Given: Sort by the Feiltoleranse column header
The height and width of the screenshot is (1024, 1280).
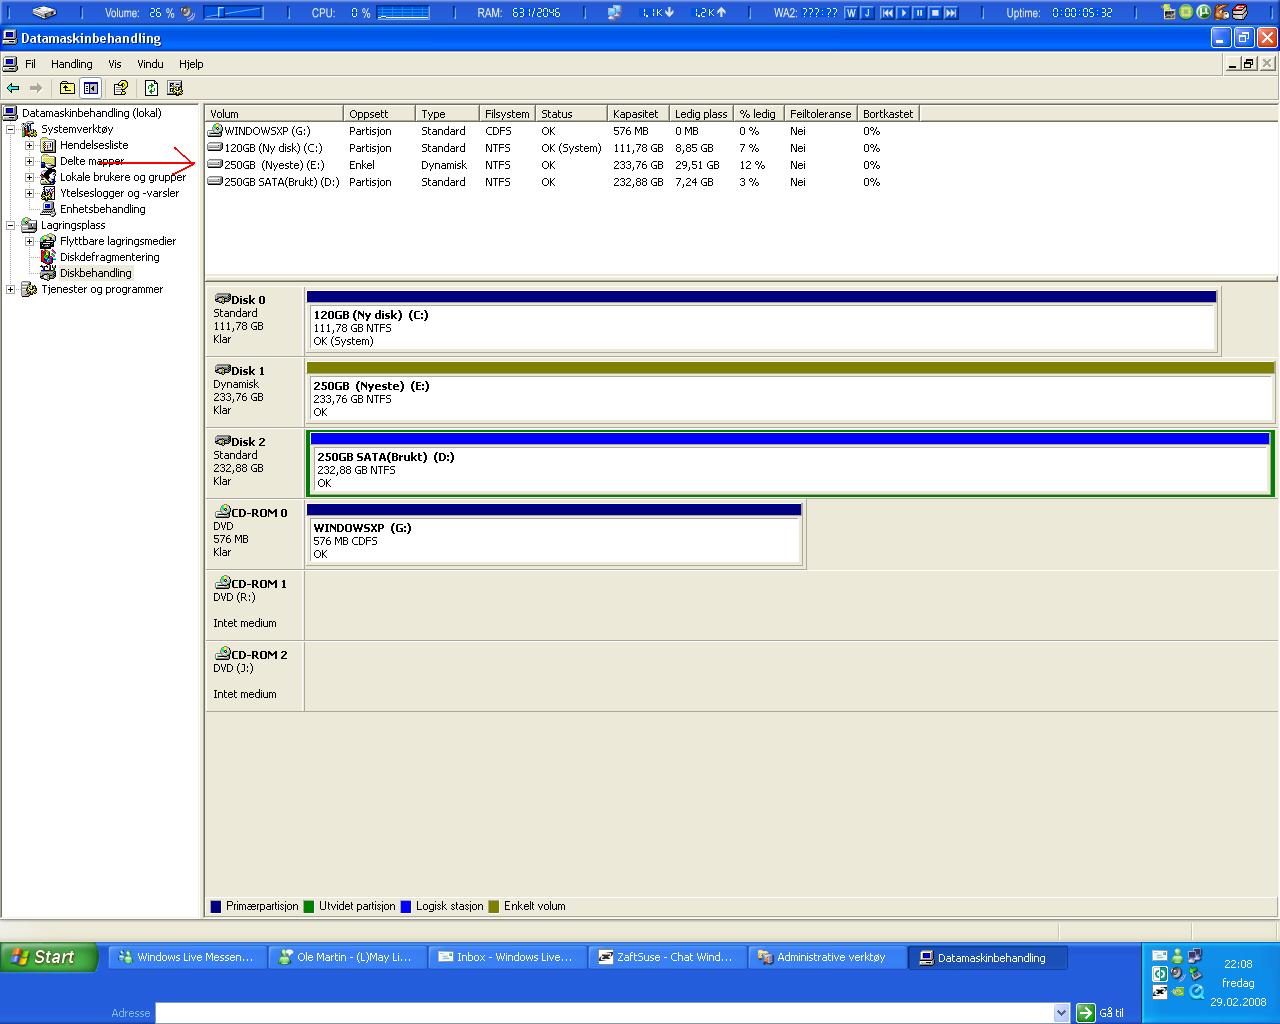Looking at the screenshot, I should [x=821, y=114].
